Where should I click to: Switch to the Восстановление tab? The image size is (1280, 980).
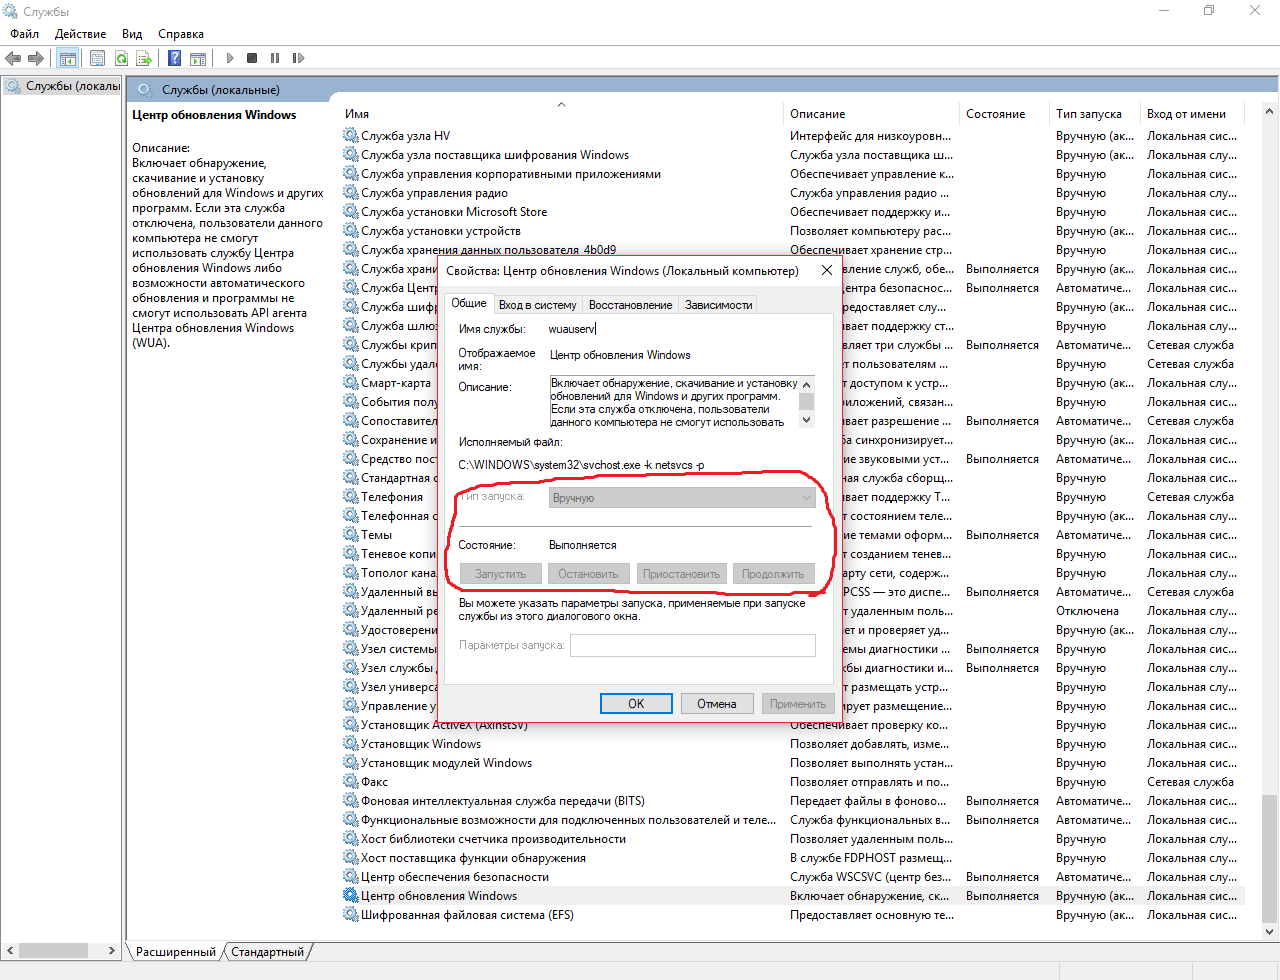[x=630, y=305]
